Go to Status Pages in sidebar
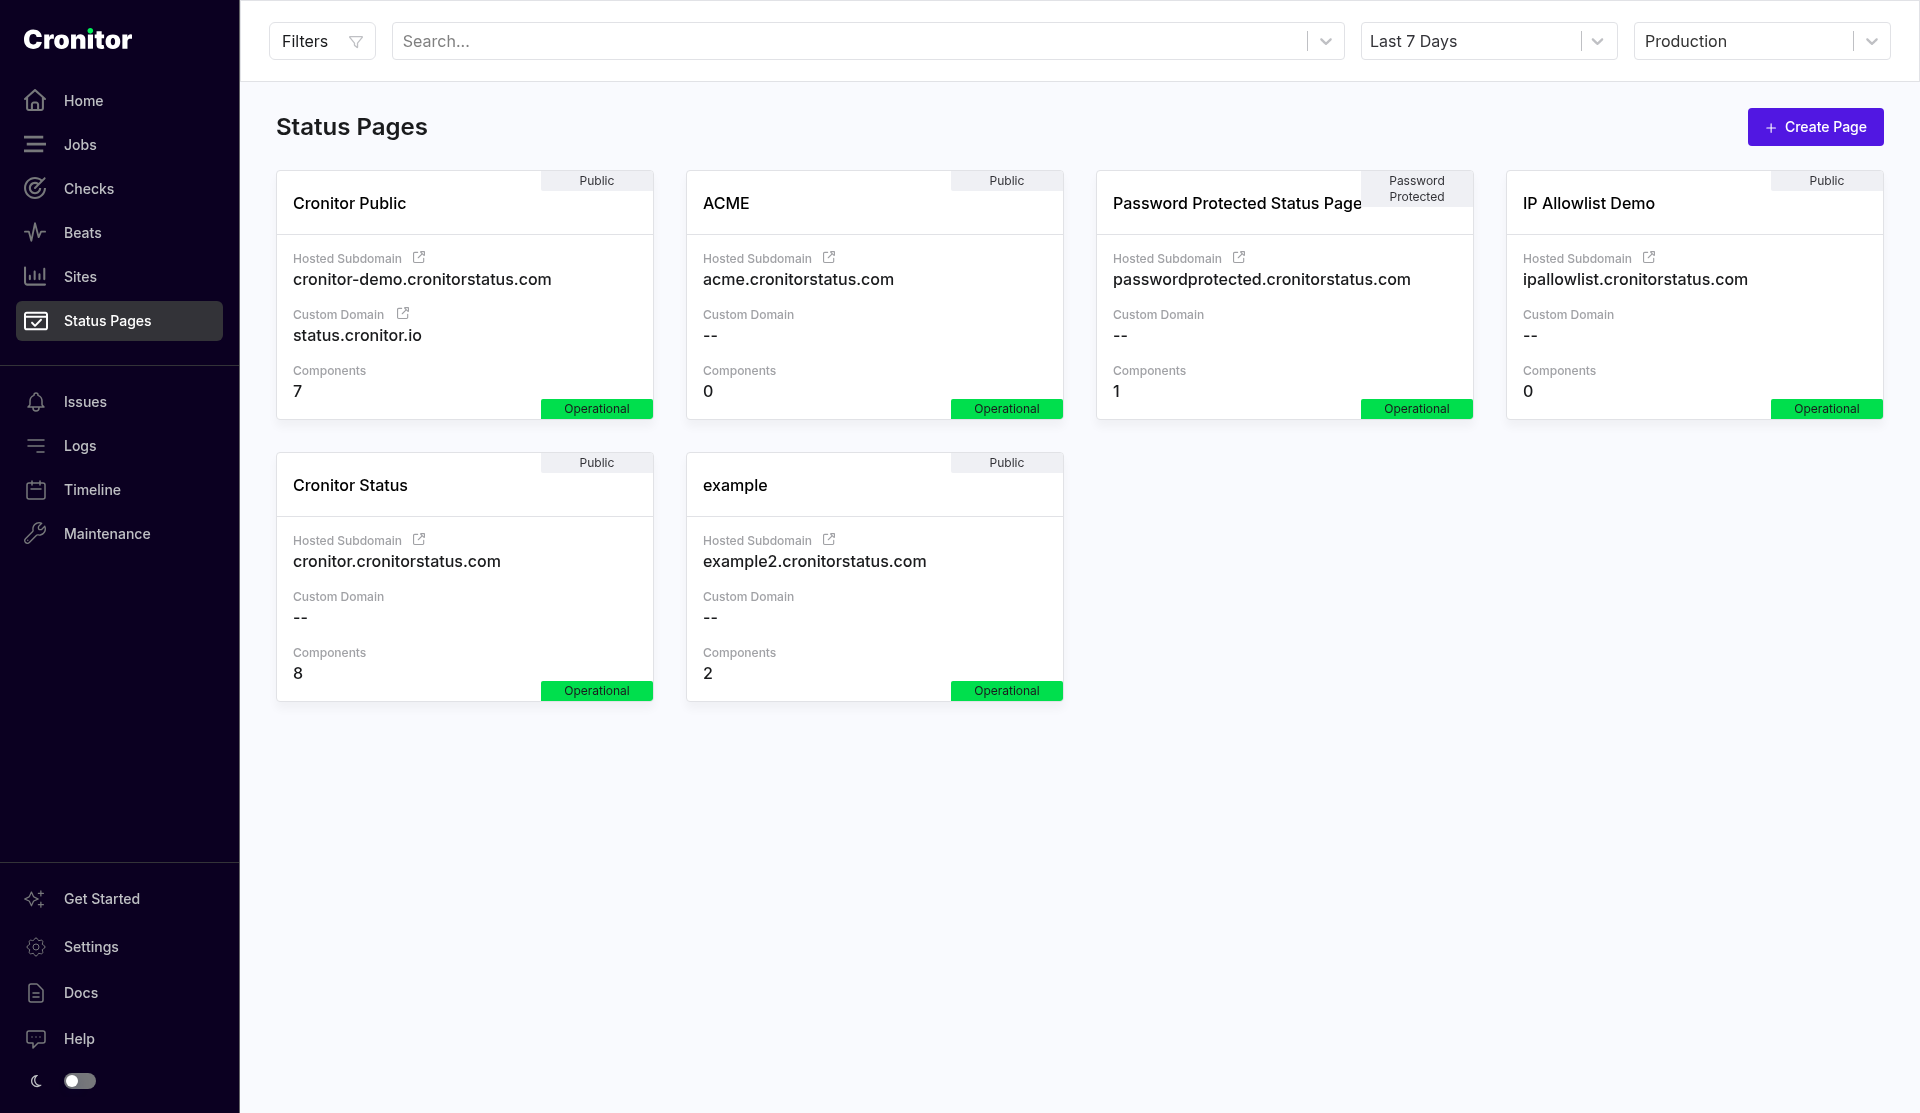The image size is (1920, 1113). 119,321
